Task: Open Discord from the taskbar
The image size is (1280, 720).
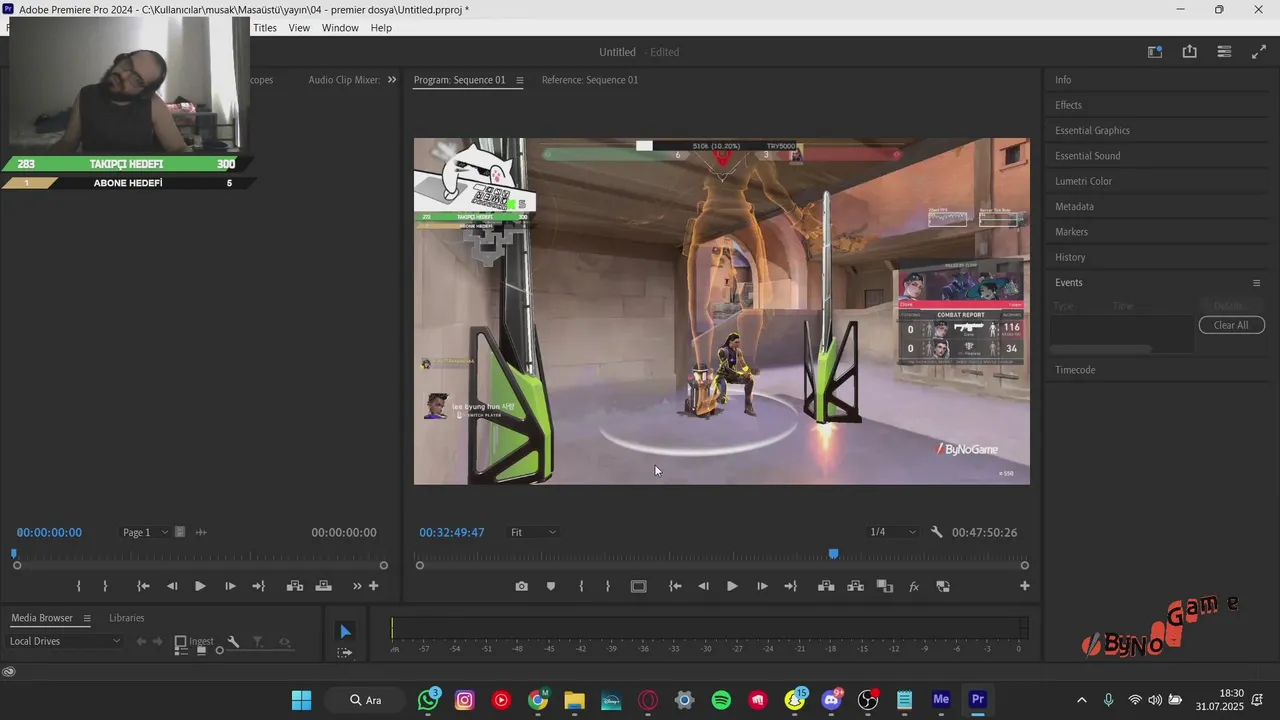Action: tap(831, 700)
